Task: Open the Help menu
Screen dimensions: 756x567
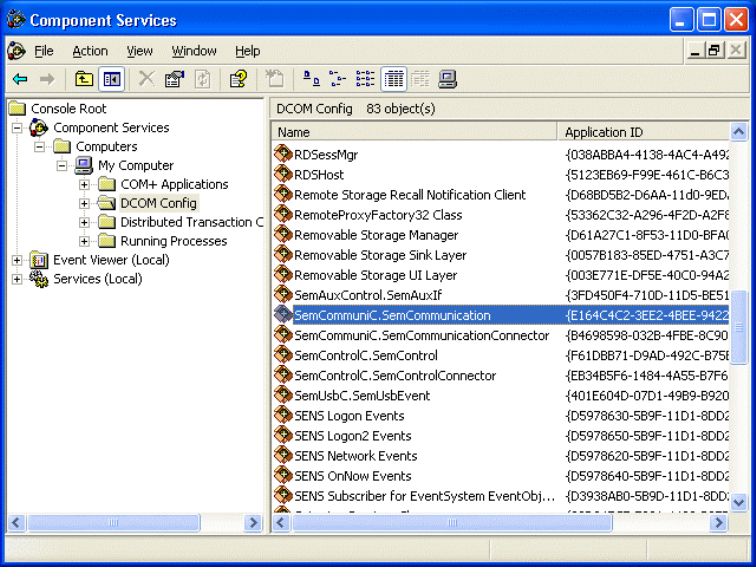Action: pyautogui.click(x=248, y=51)
